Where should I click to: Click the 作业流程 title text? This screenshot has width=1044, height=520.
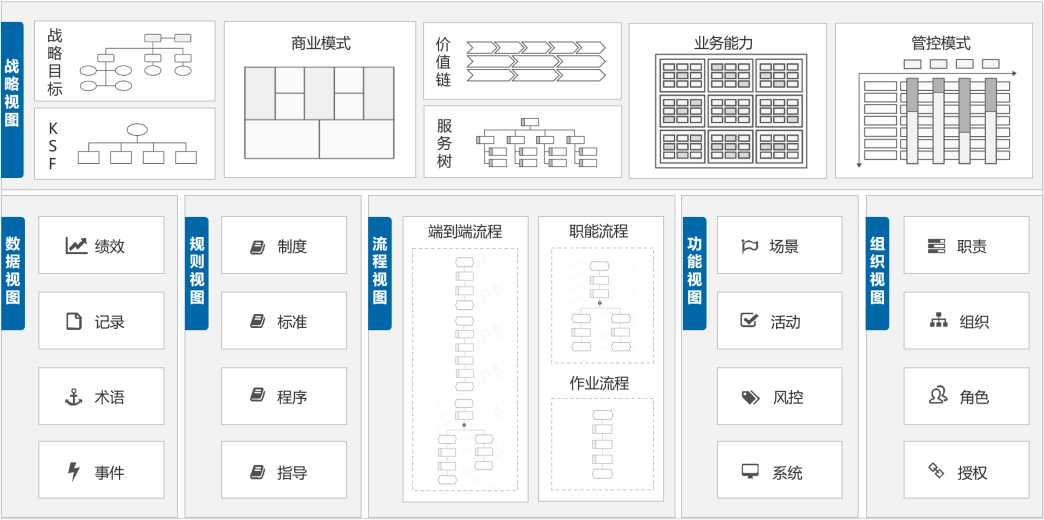tap(599, 383)
